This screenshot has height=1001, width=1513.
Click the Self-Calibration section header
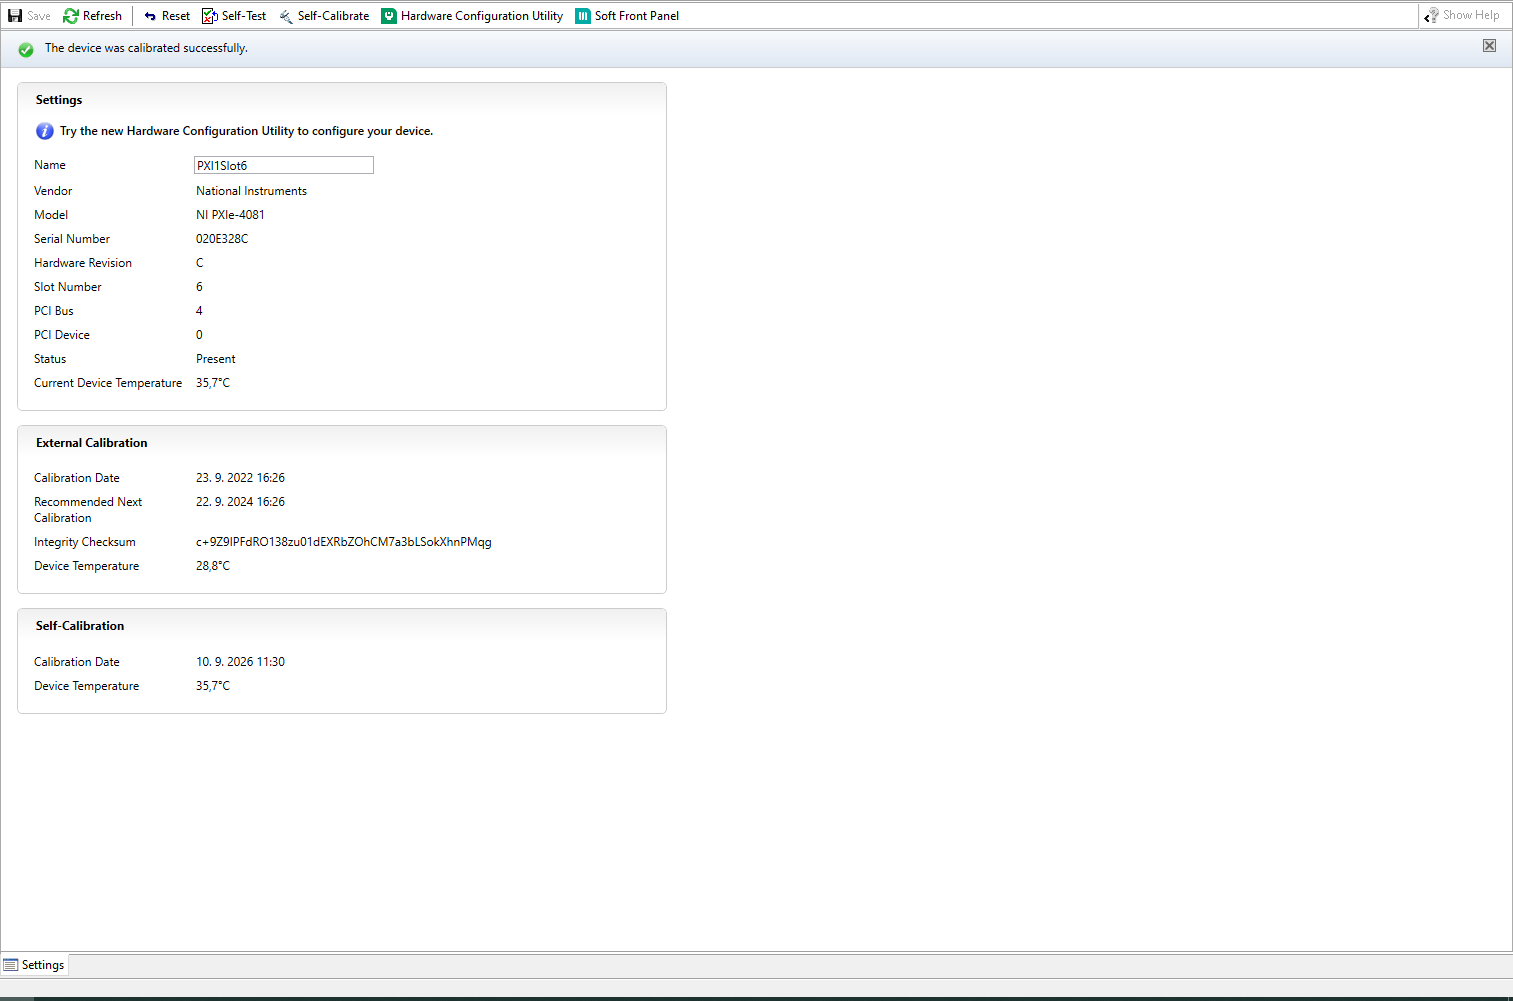point(80,626)
